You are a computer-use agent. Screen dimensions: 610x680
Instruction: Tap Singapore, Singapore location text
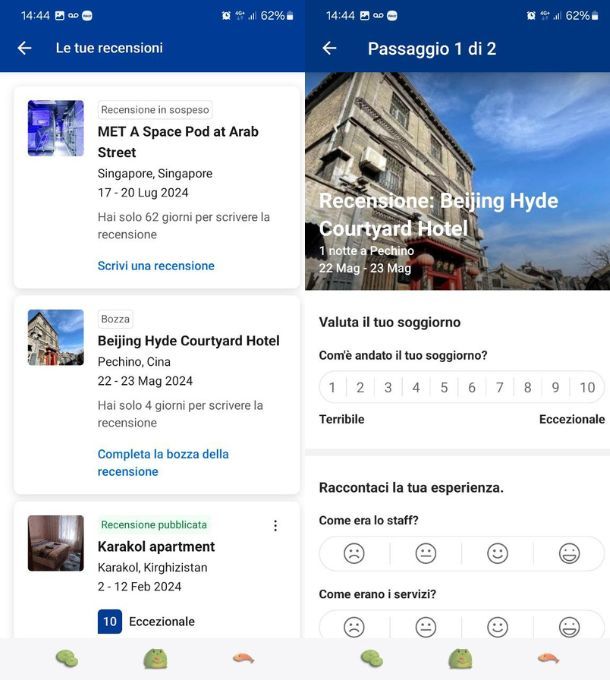pos(155,173)
